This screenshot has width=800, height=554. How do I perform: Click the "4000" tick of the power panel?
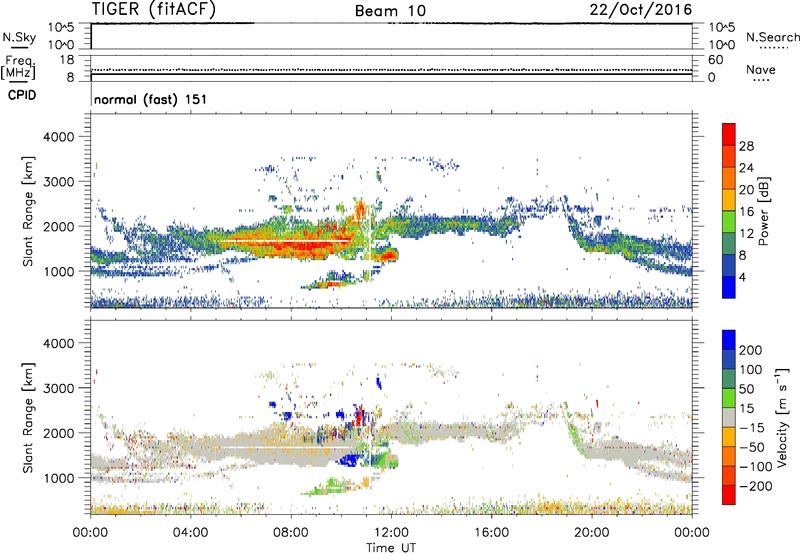click(x=58, y=137)
